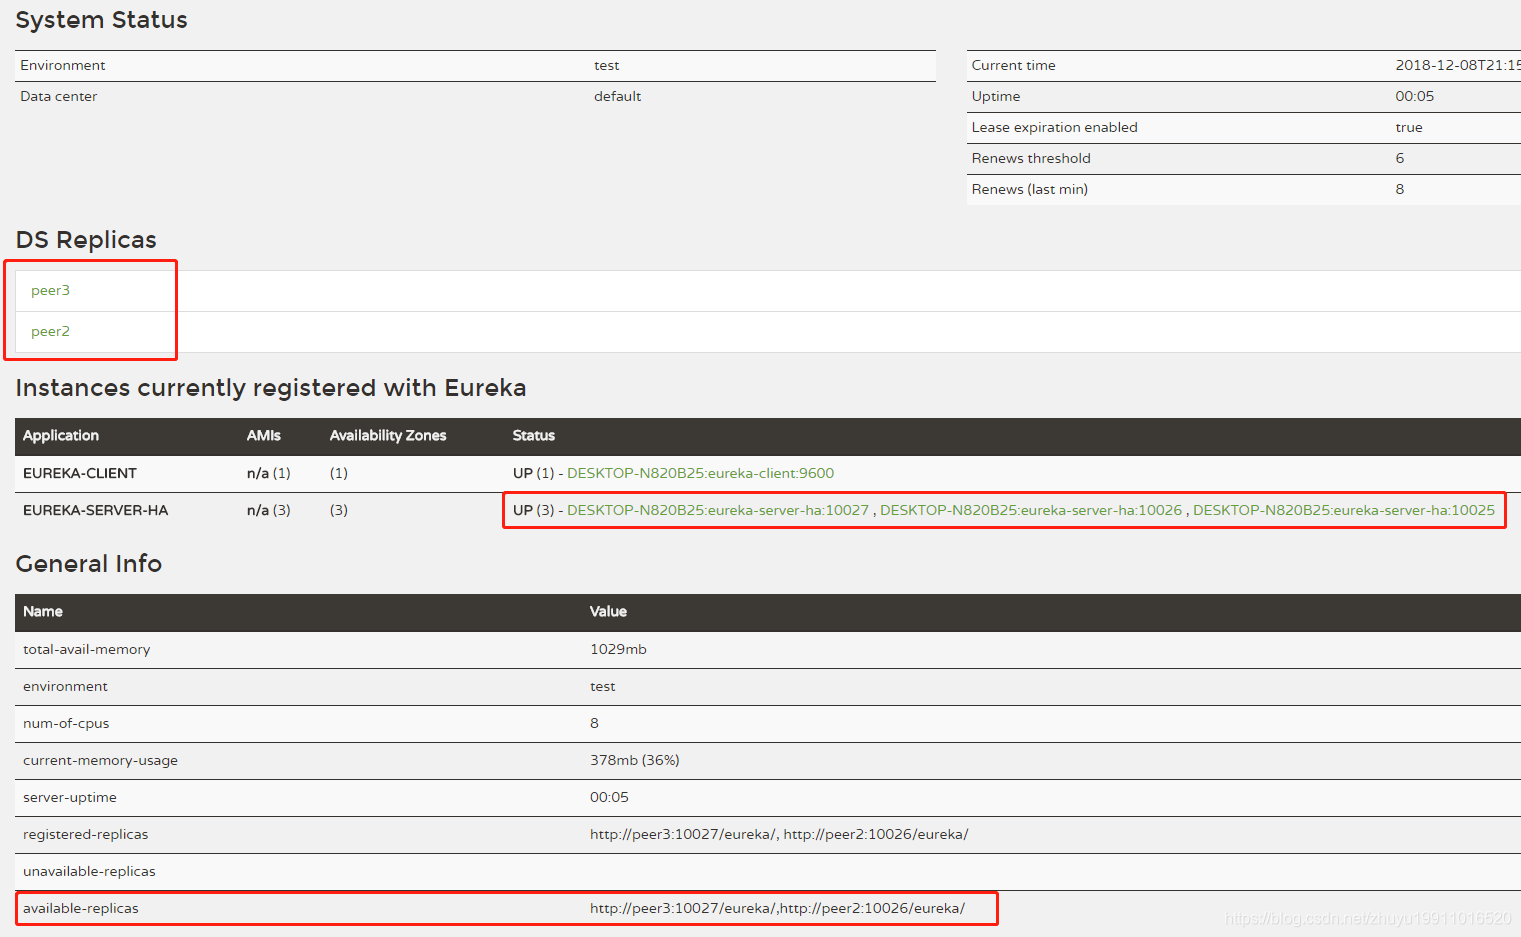The height and width of the screenshot is (937, 1521).
Task: Select the 'test' value beside Environment
Action: 606,65
